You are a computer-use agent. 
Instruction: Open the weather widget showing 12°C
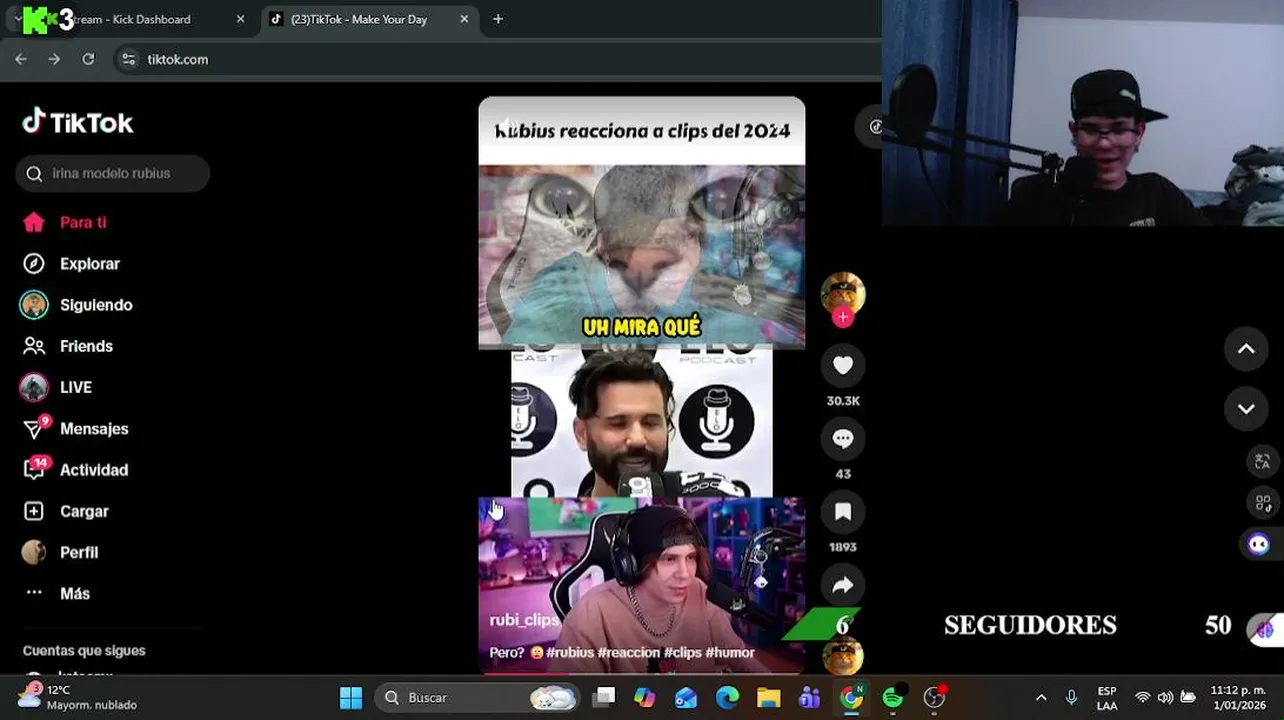78,697
